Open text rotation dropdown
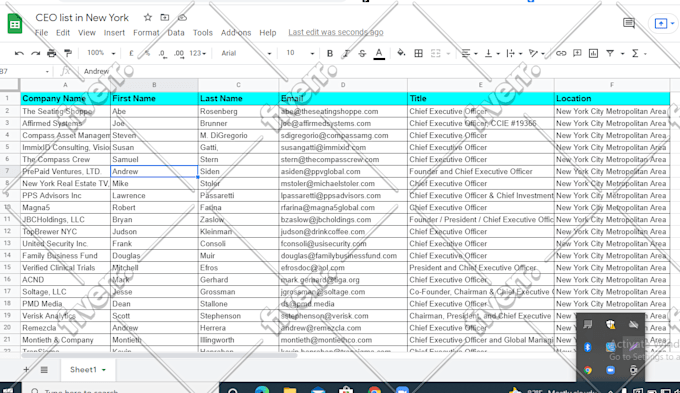This screenshot has height=393, width=680. pyautogui.click(x=537, y=53)
